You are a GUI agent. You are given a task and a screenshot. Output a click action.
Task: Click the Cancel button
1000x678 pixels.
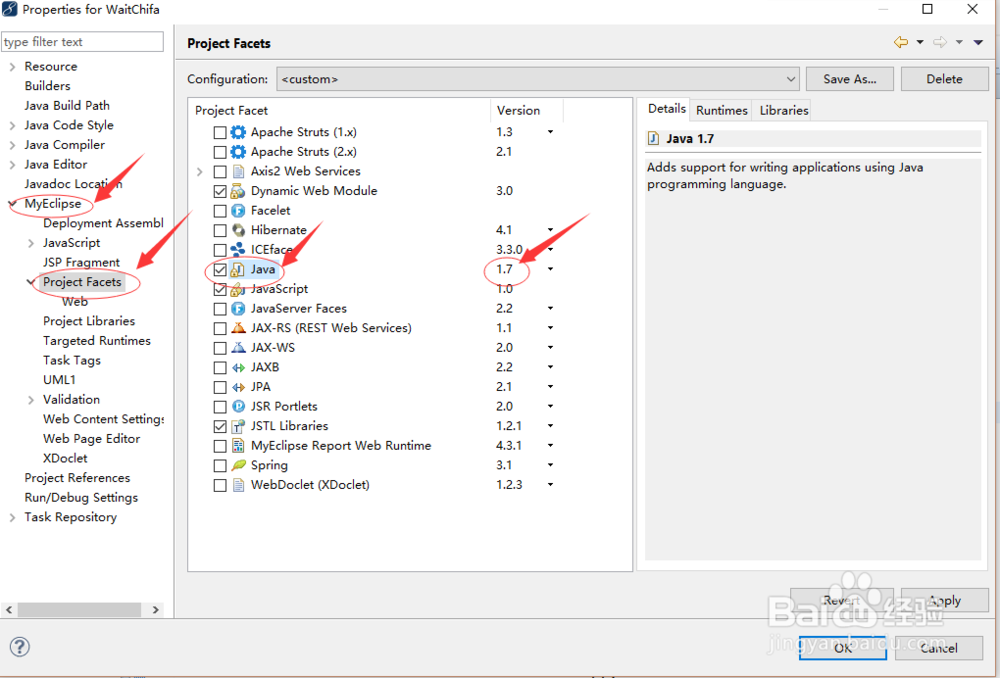[x=939, y=648]
